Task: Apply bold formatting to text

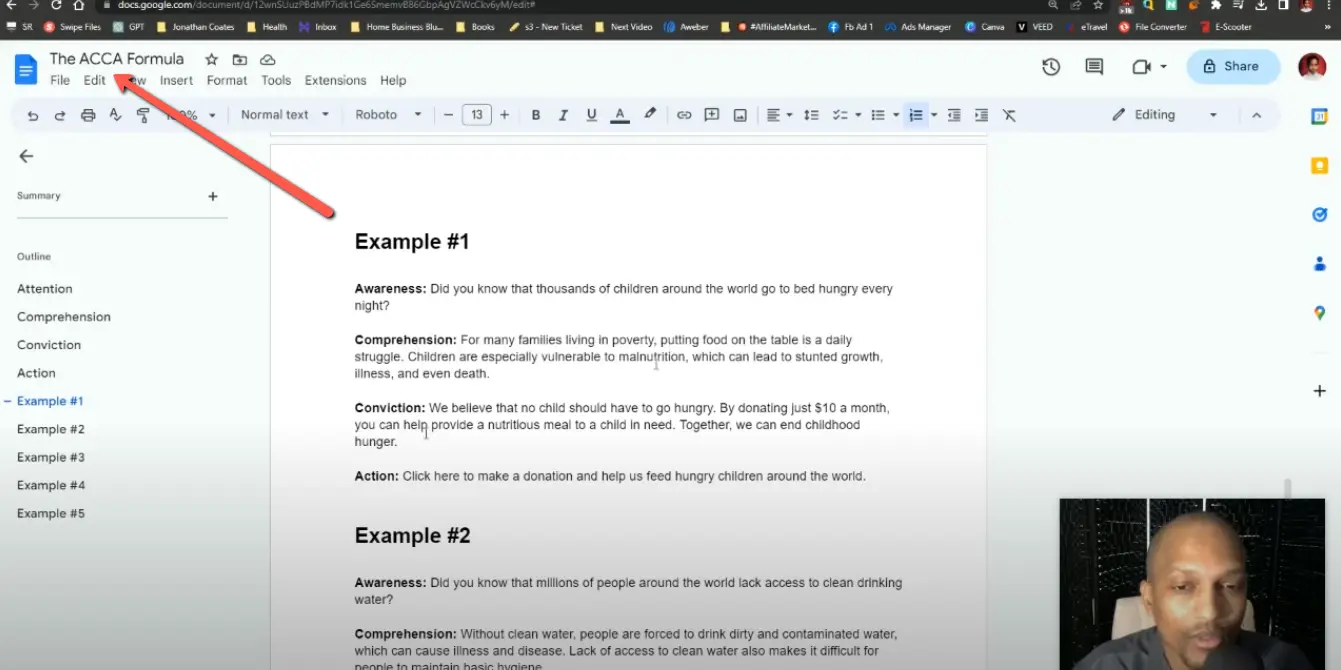Action: 535,114
